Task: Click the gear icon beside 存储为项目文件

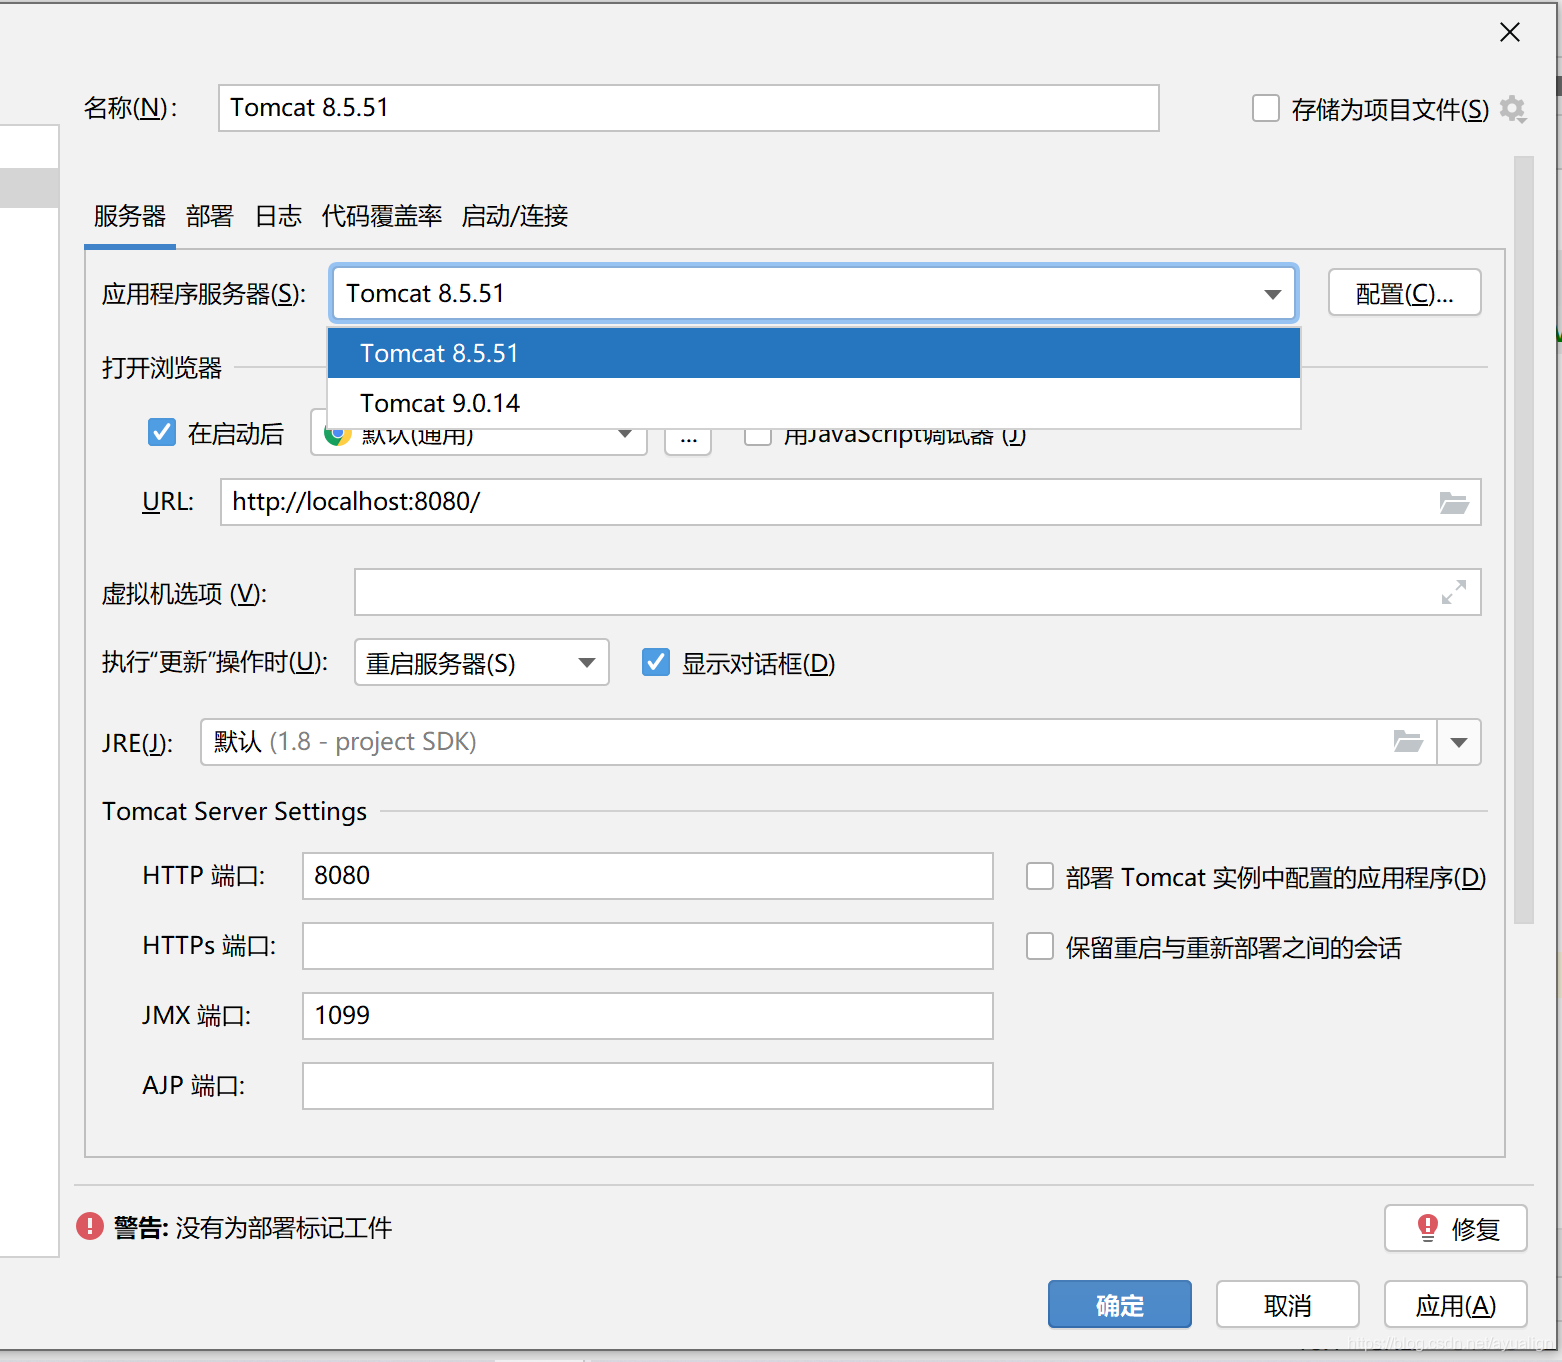Action: [x=1513, y=109]
